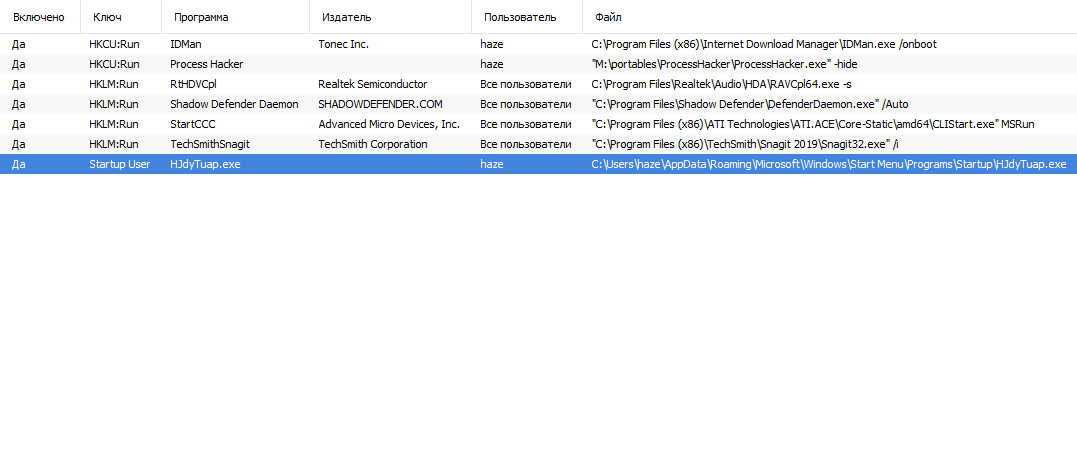
Task: Click Да in the RtHDVCpl row
Action: point(19,84)
